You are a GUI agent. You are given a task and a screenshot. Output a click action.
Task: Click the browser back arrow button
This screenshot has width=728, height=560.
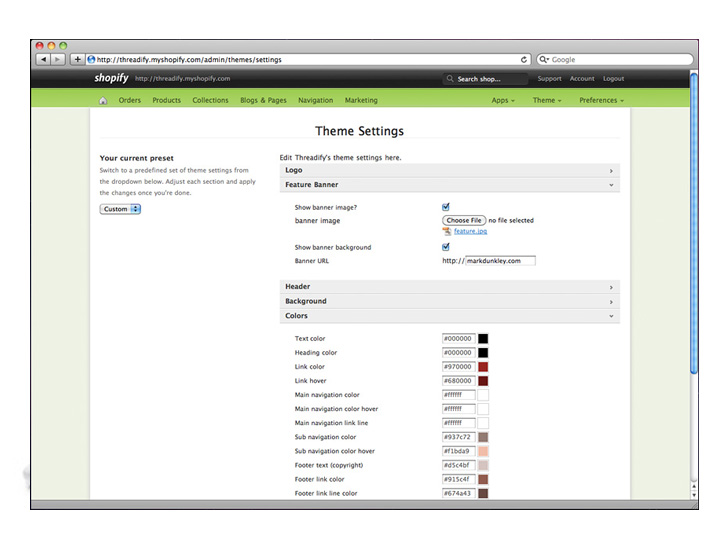coord(43,60)
